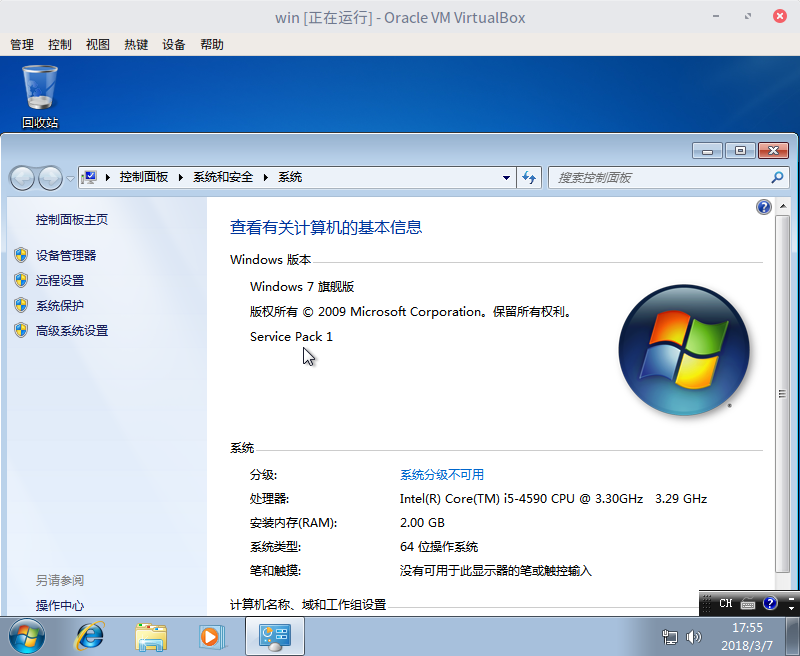The image size is (800, 656).
Task: Open VirtualBox 帮助 menu
Action: [x=212, y=45]
